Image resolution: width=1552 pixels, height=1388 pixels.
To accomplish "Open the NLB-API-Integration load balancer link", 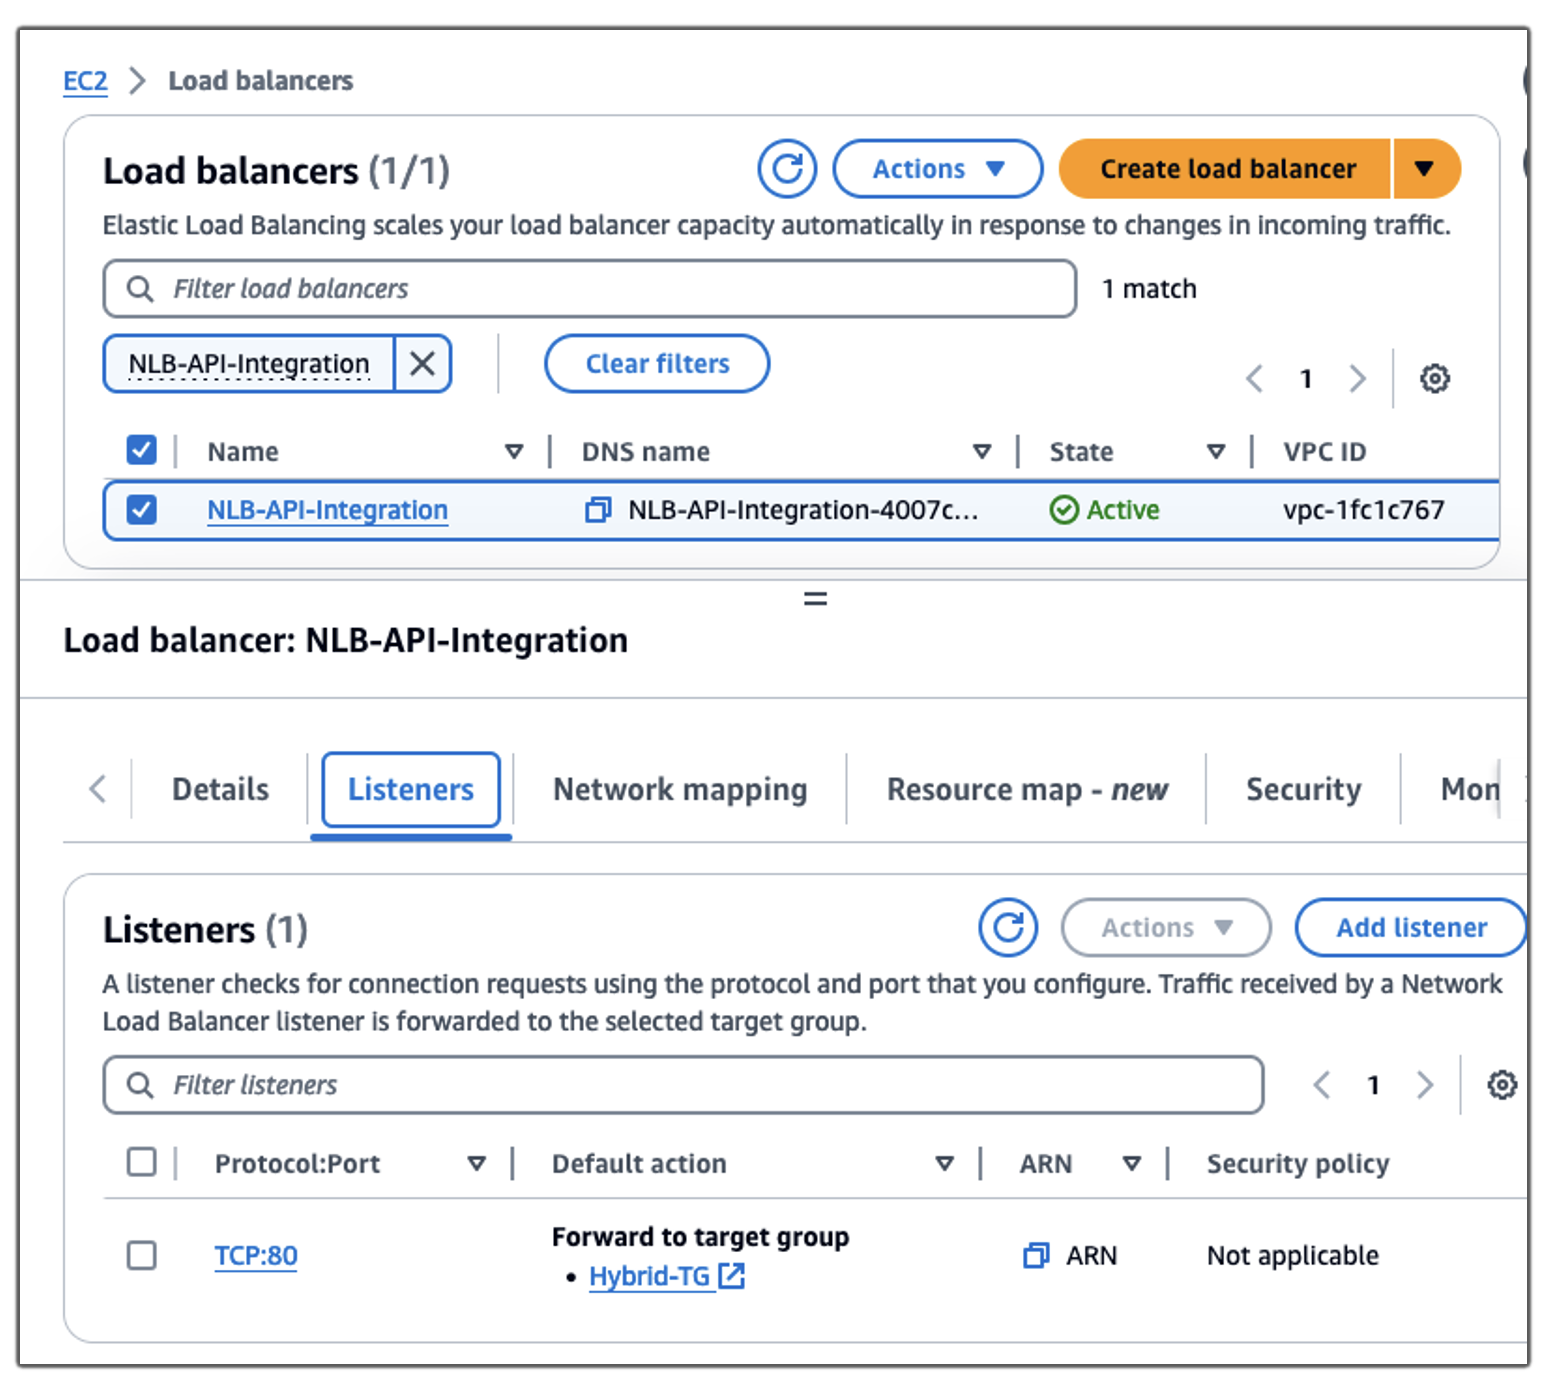I will 328,510.
